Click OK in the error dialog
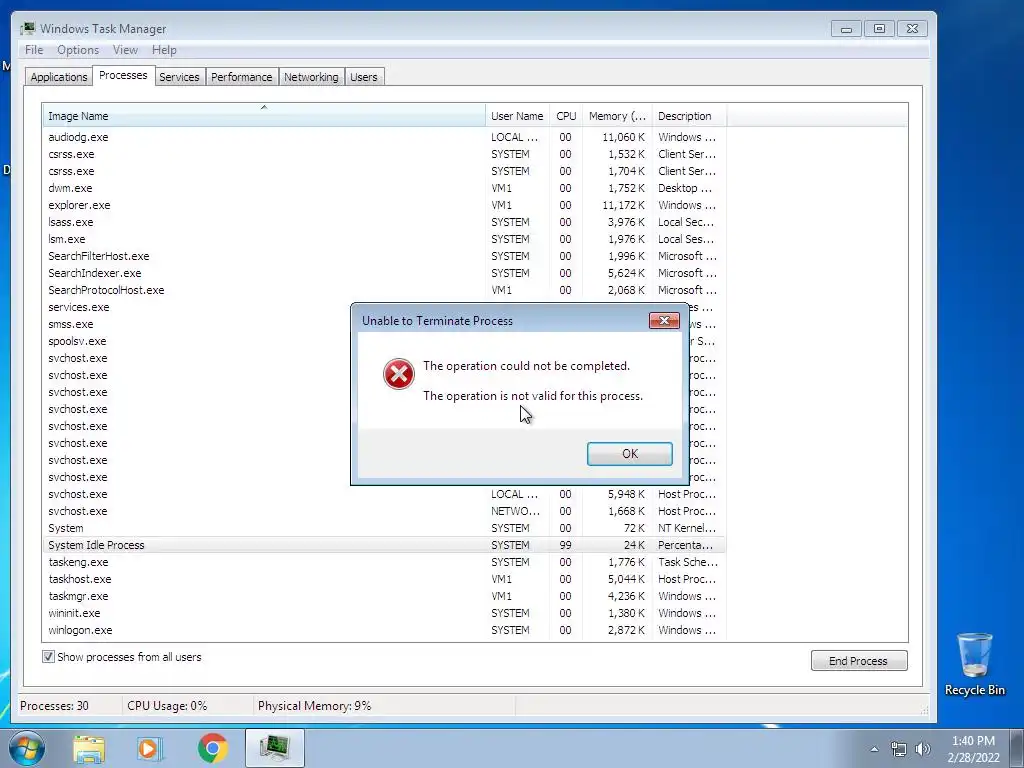The image size is (1024, 768). (630, 454)
